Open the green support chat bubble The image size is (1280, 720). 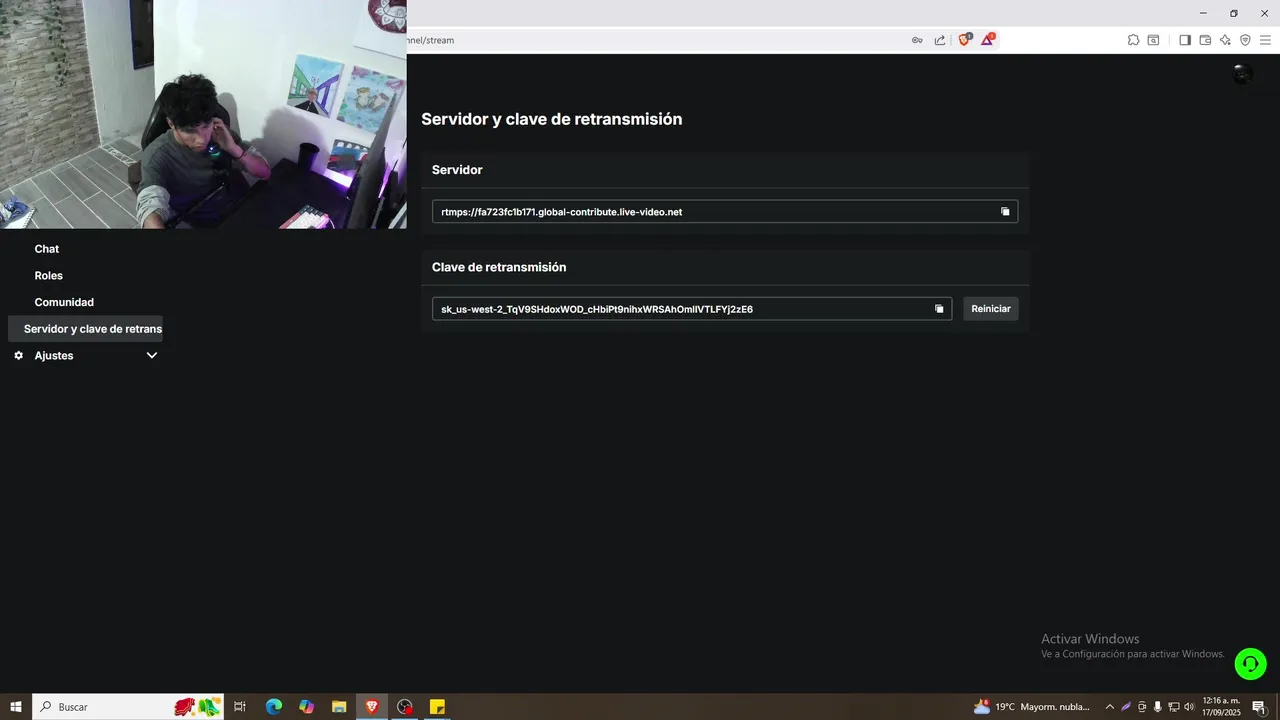1250,664
